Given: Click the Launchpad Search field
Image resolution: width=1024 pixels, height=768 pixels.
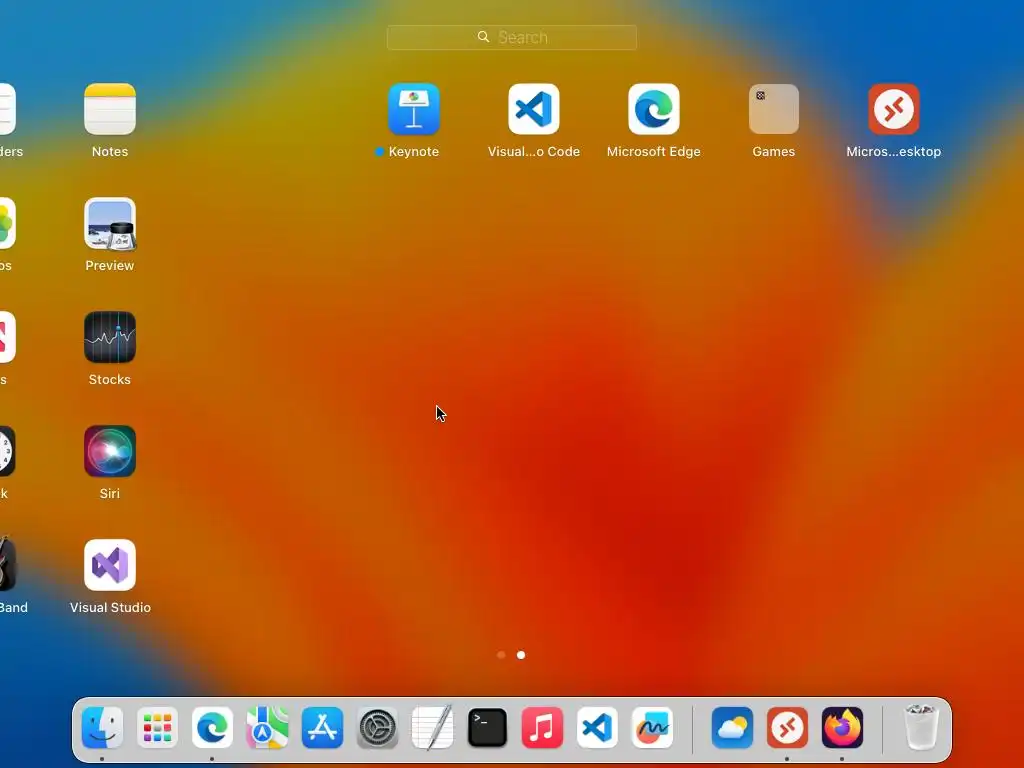Looking at the screenshot, I should [512, 37].
